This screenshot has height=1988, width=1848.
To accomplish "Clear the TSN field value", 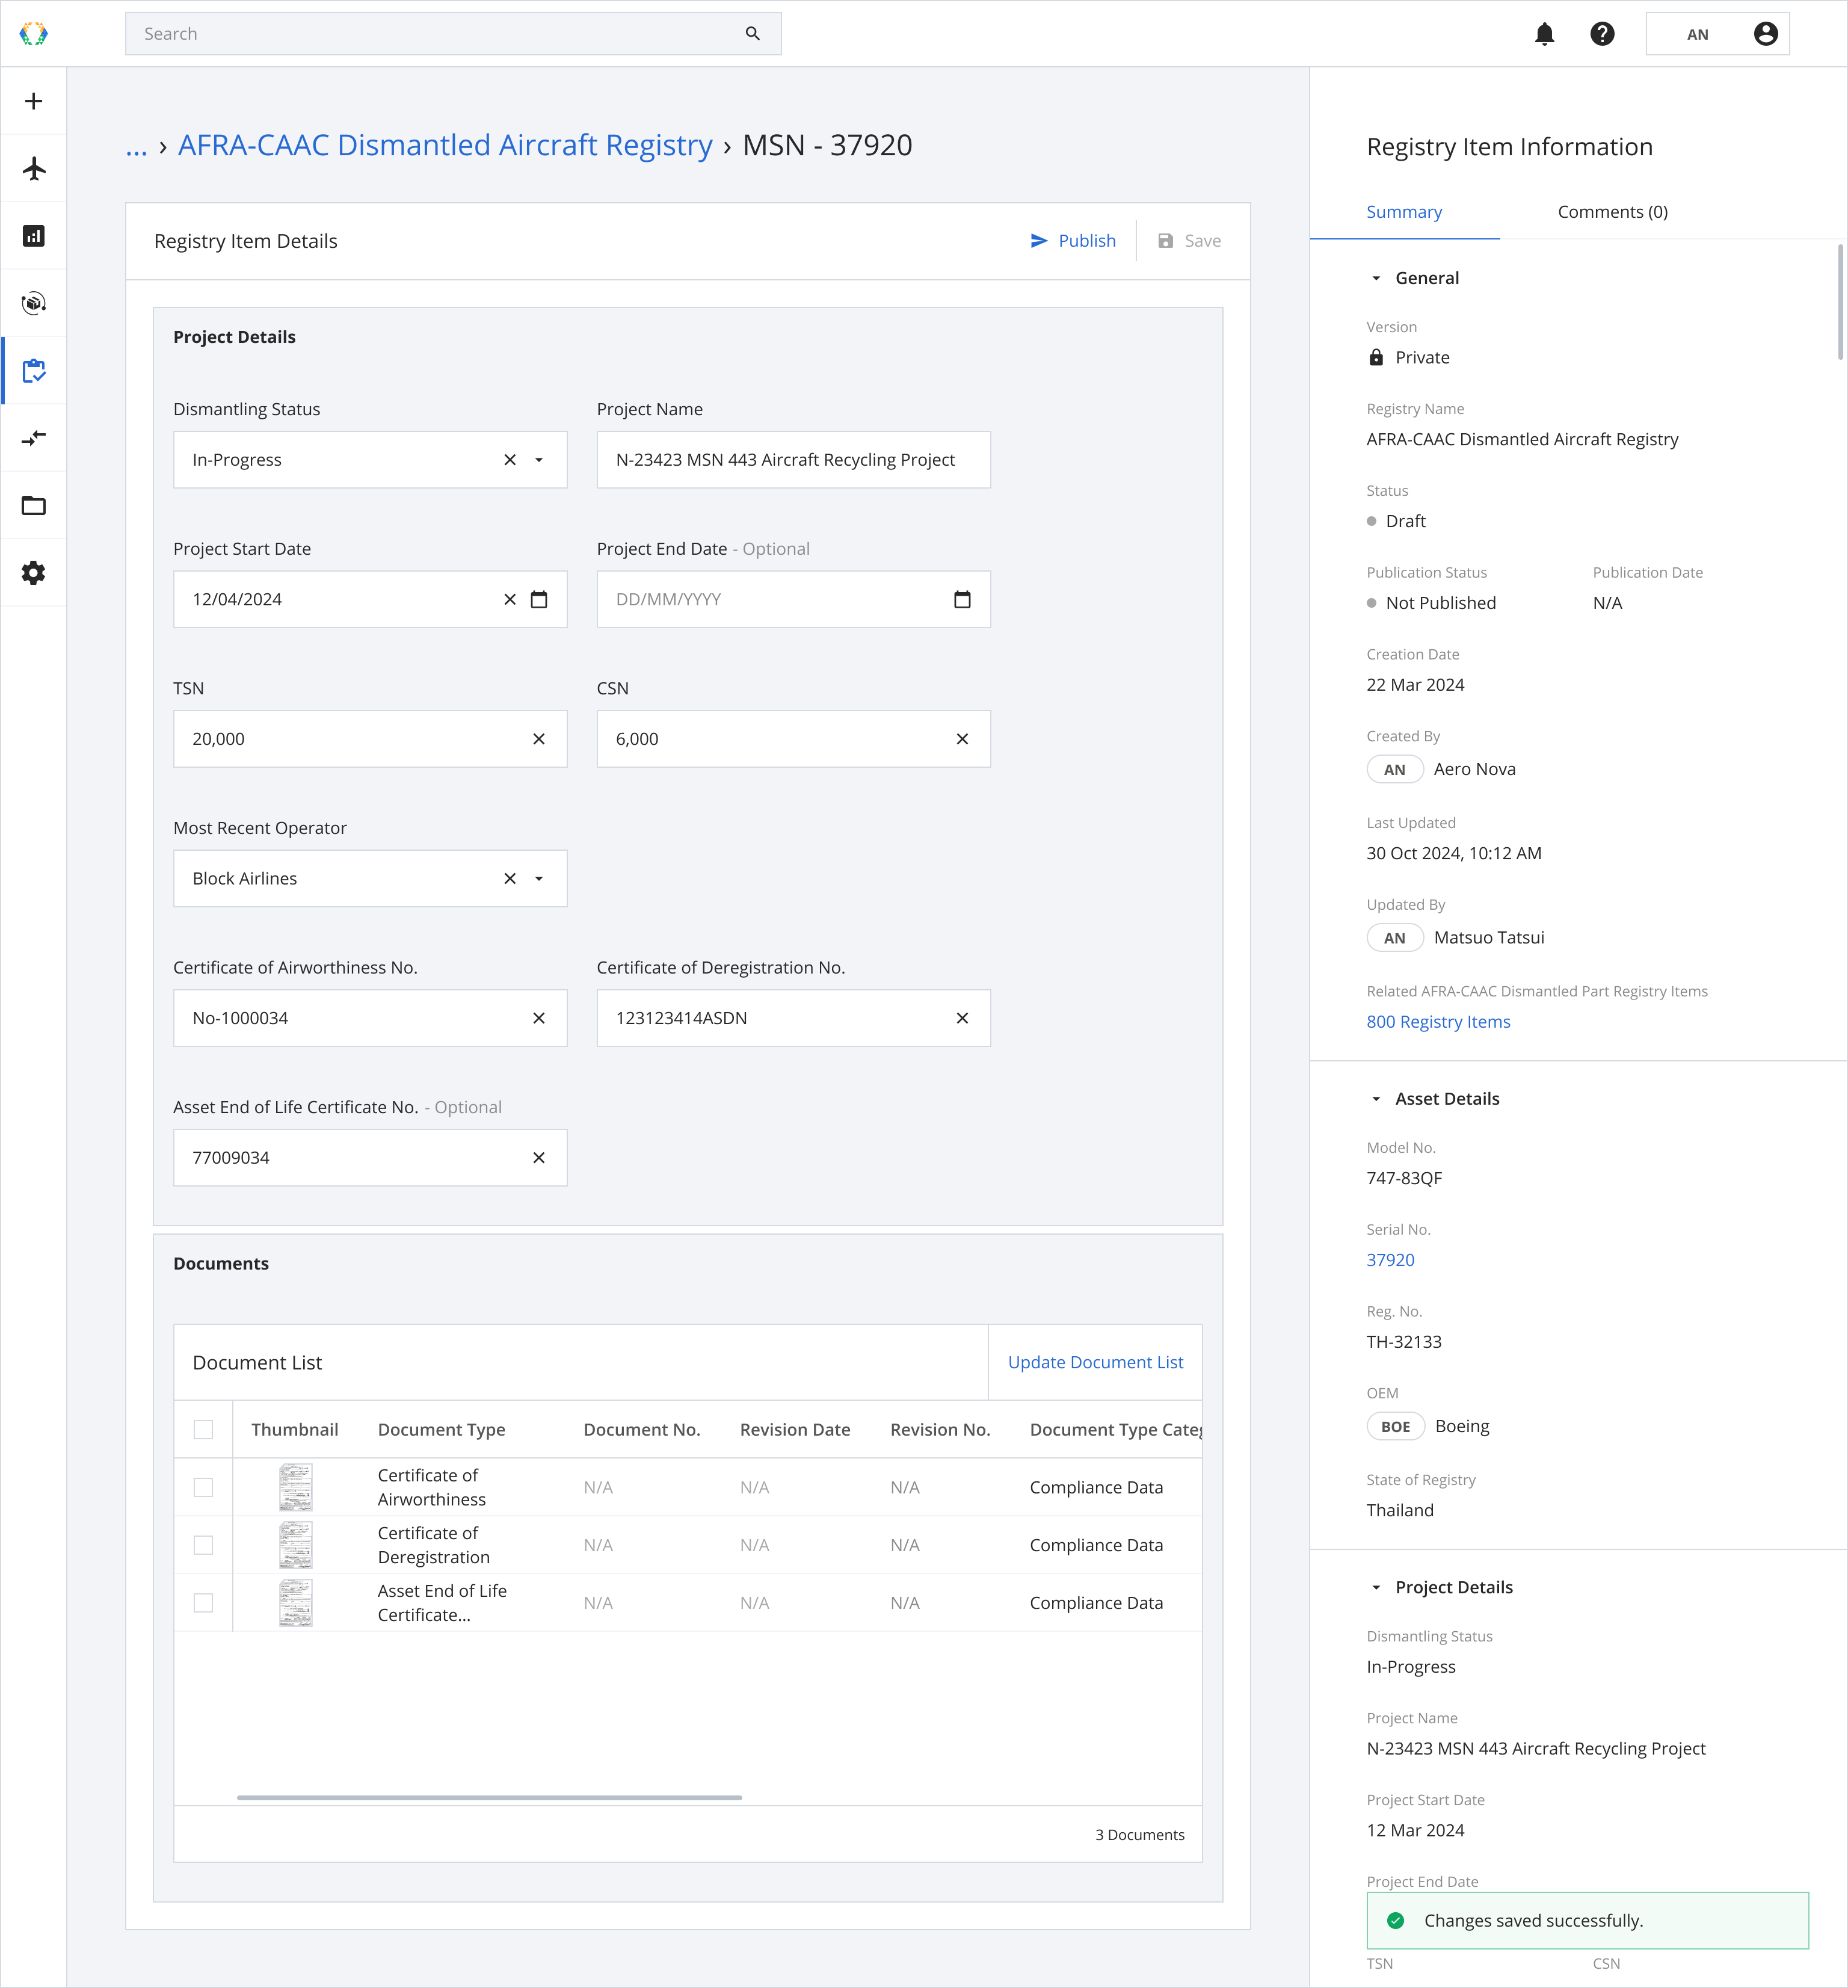I will click(539, 739).
